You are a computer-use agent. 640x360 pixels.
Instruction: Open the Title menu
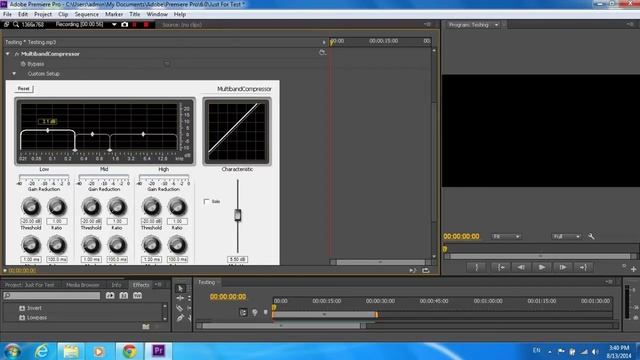click(x=135, y=14)
